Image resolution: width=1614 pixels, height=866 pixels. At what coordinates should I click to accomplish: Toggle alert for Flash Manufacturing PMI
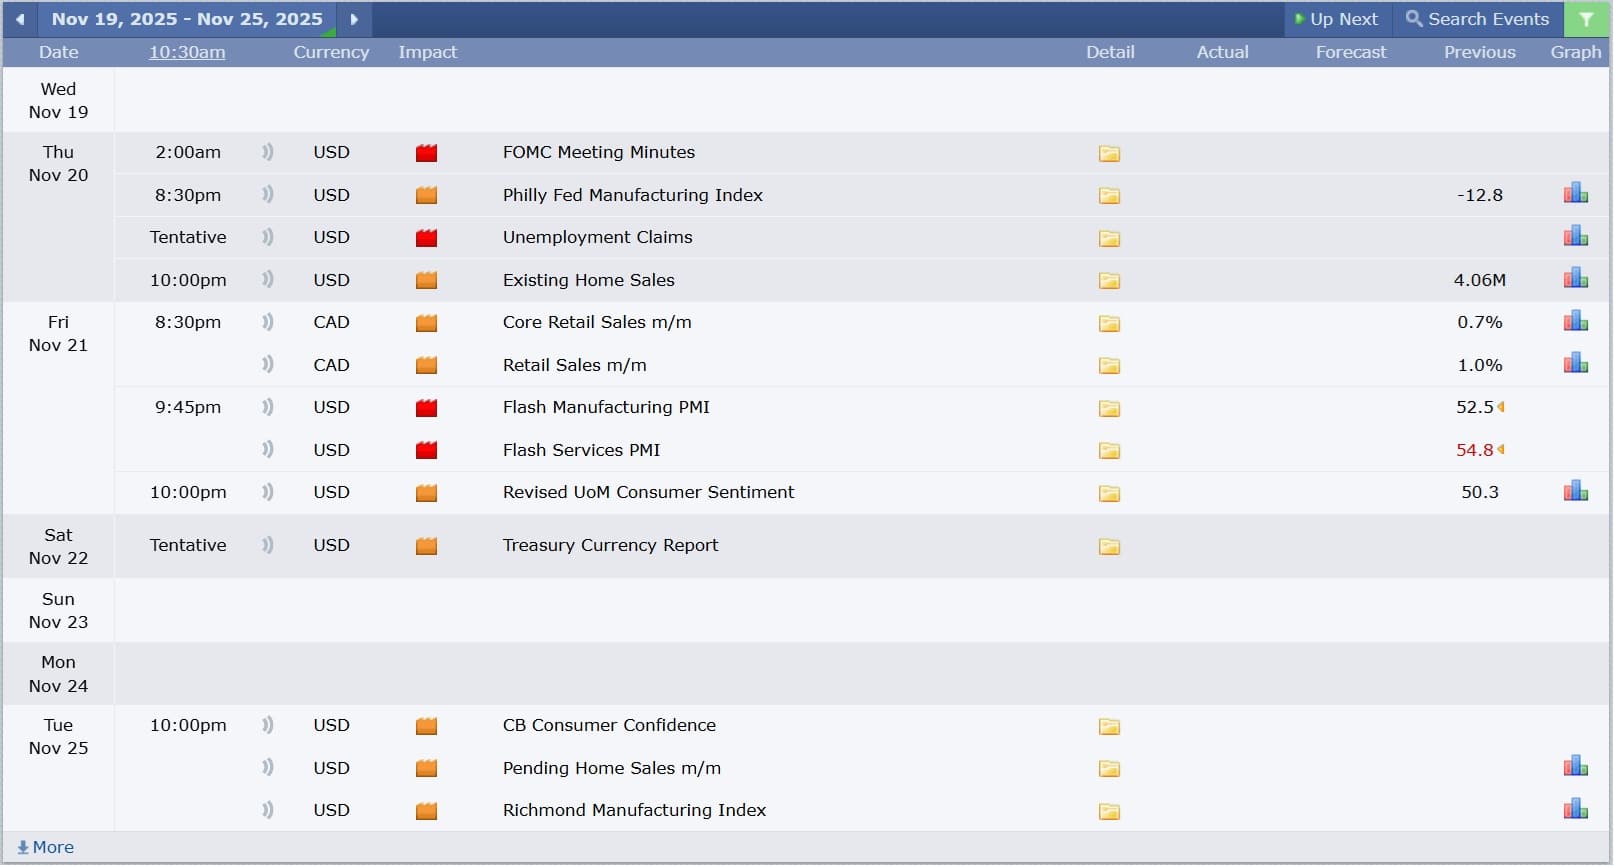coord(267,407)
